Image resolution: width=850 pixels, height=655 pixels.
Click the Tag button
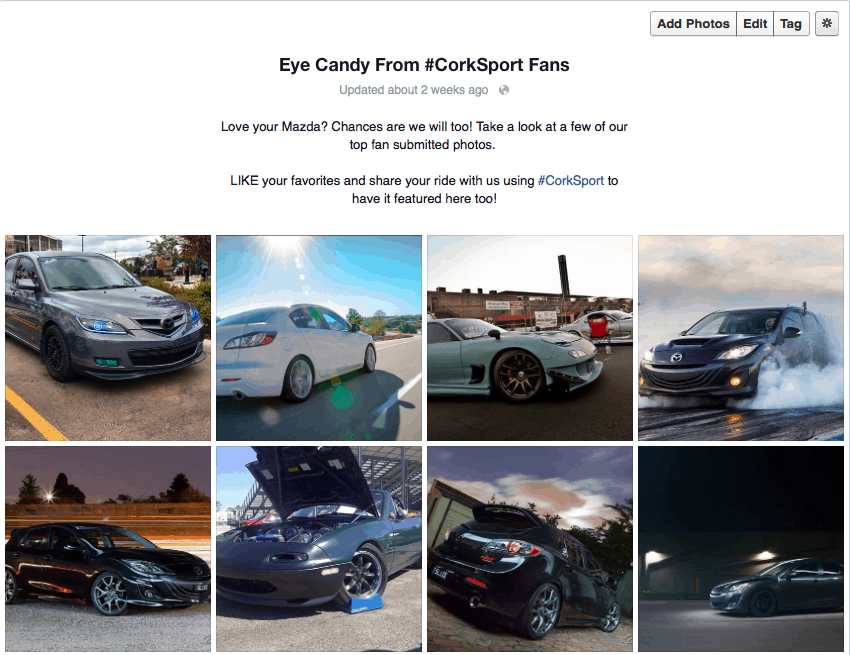[x=791, y=24]
